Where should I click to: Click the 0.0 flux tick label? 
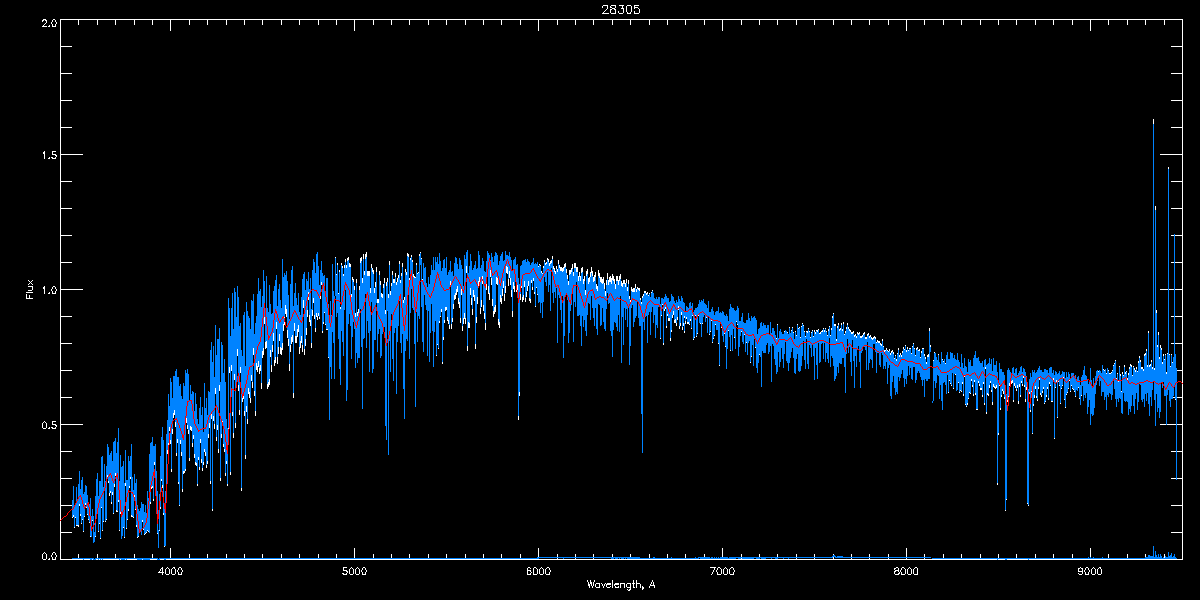pyautogui.click(x=48, y=556)
